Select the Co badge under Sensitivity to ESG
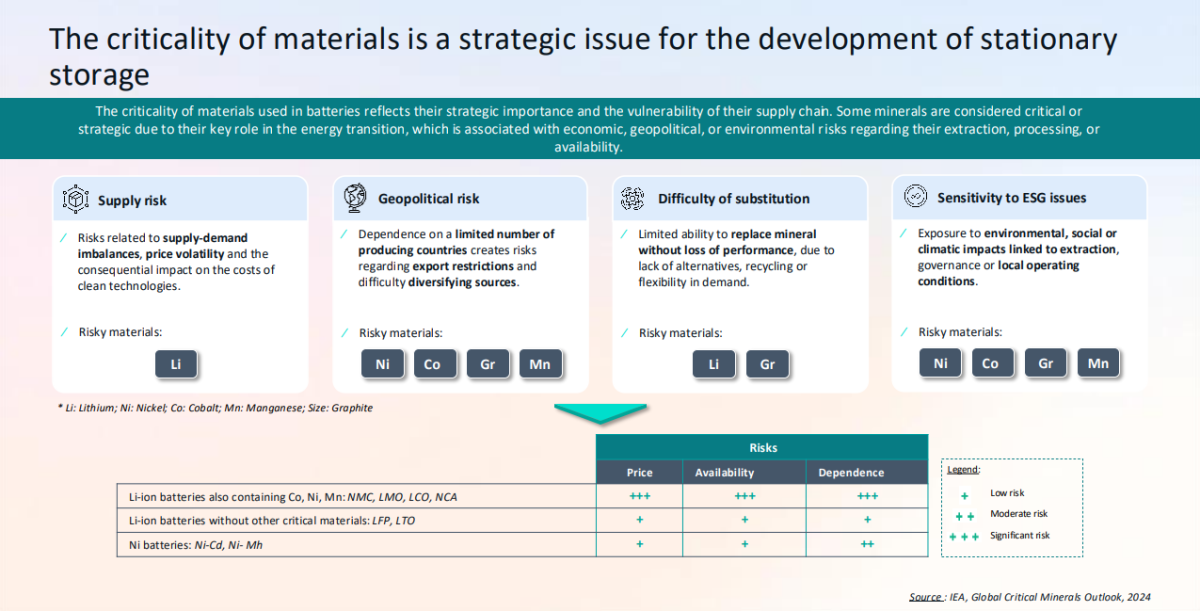The height and width of the screenshot is (611, 1200). (x=993, y=363)
